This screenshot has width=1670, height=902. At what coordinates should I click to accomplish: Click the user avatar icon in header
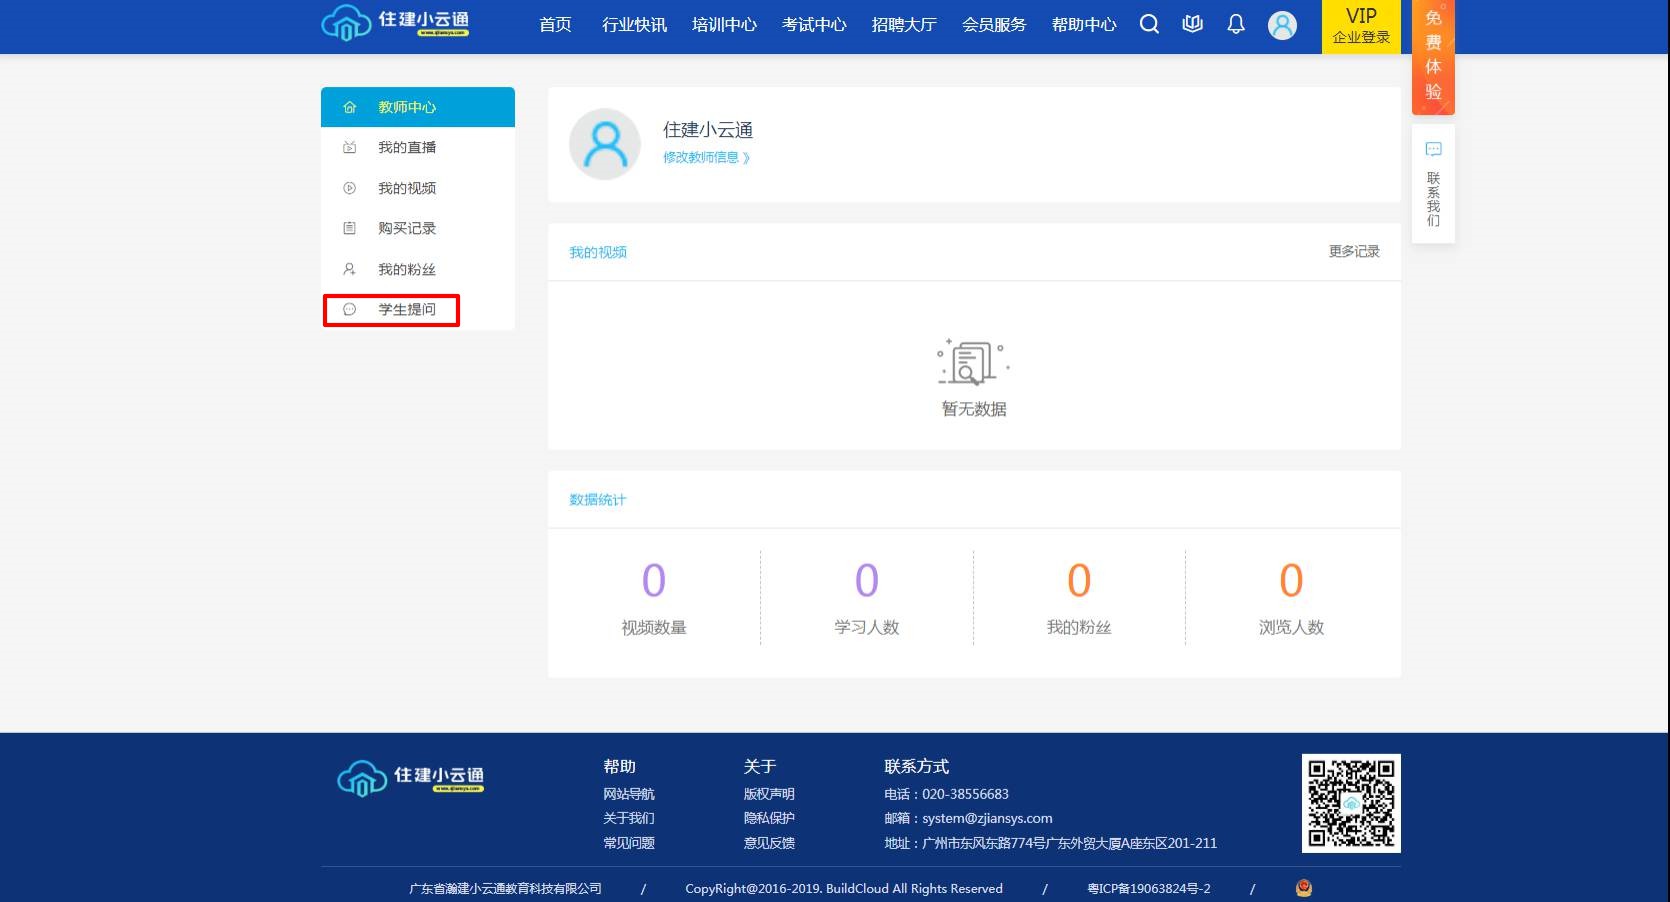coord(1282,25)
